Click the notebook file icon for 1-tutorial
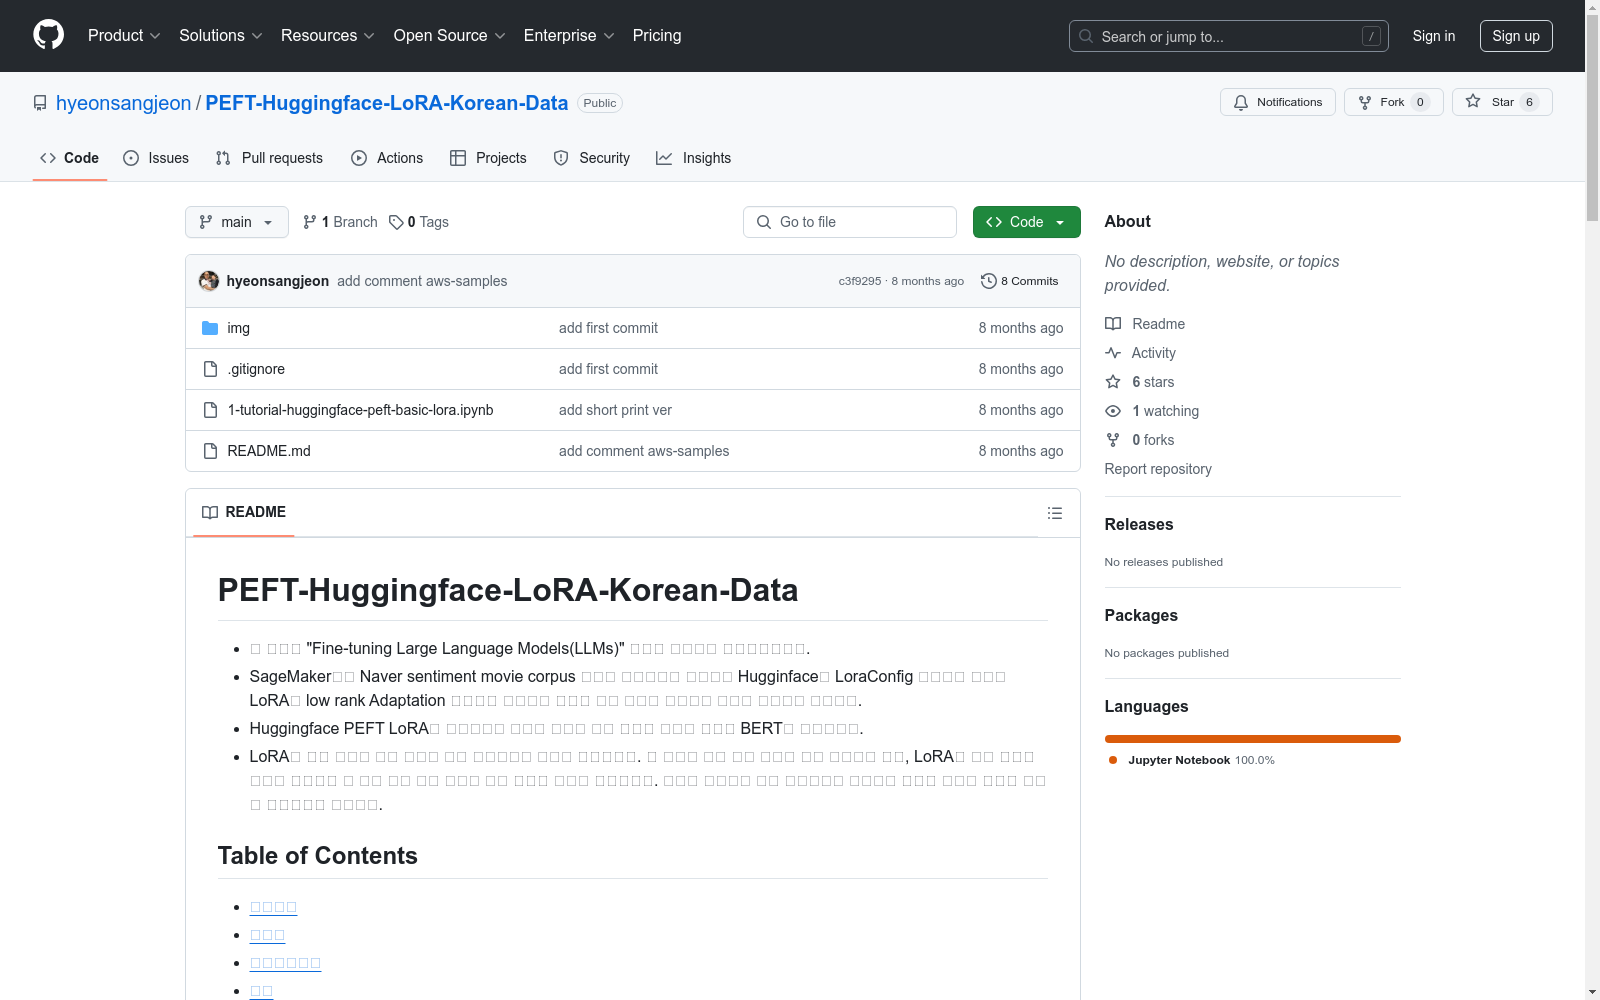This screenshot has width=1600, height=1000. coord(210,410)
